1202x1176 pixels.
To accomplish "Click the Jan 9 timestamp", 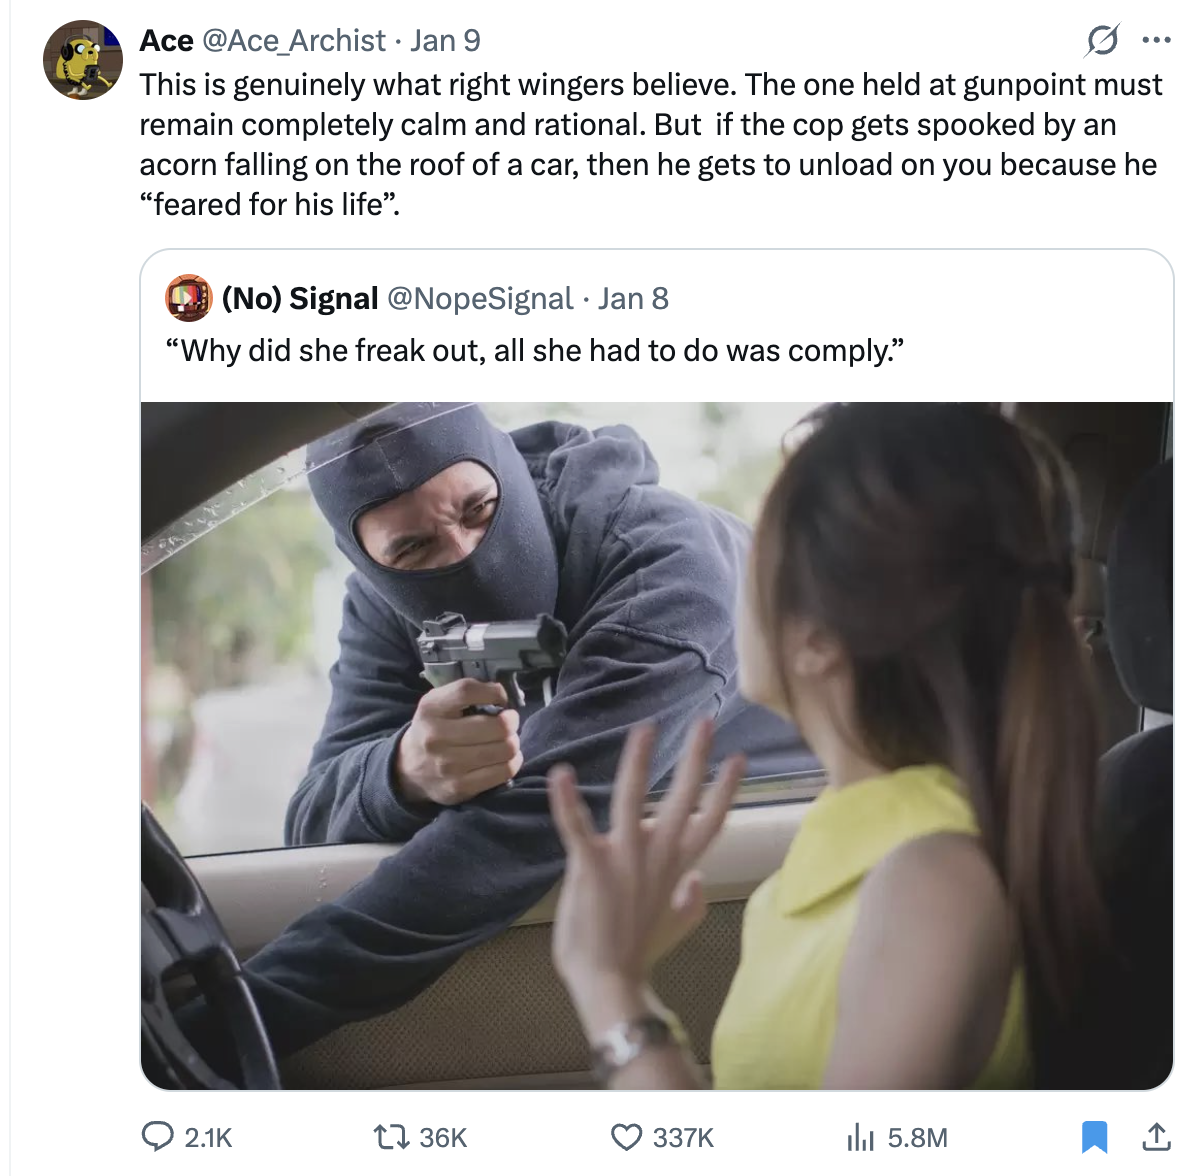I will click(446, 41).
